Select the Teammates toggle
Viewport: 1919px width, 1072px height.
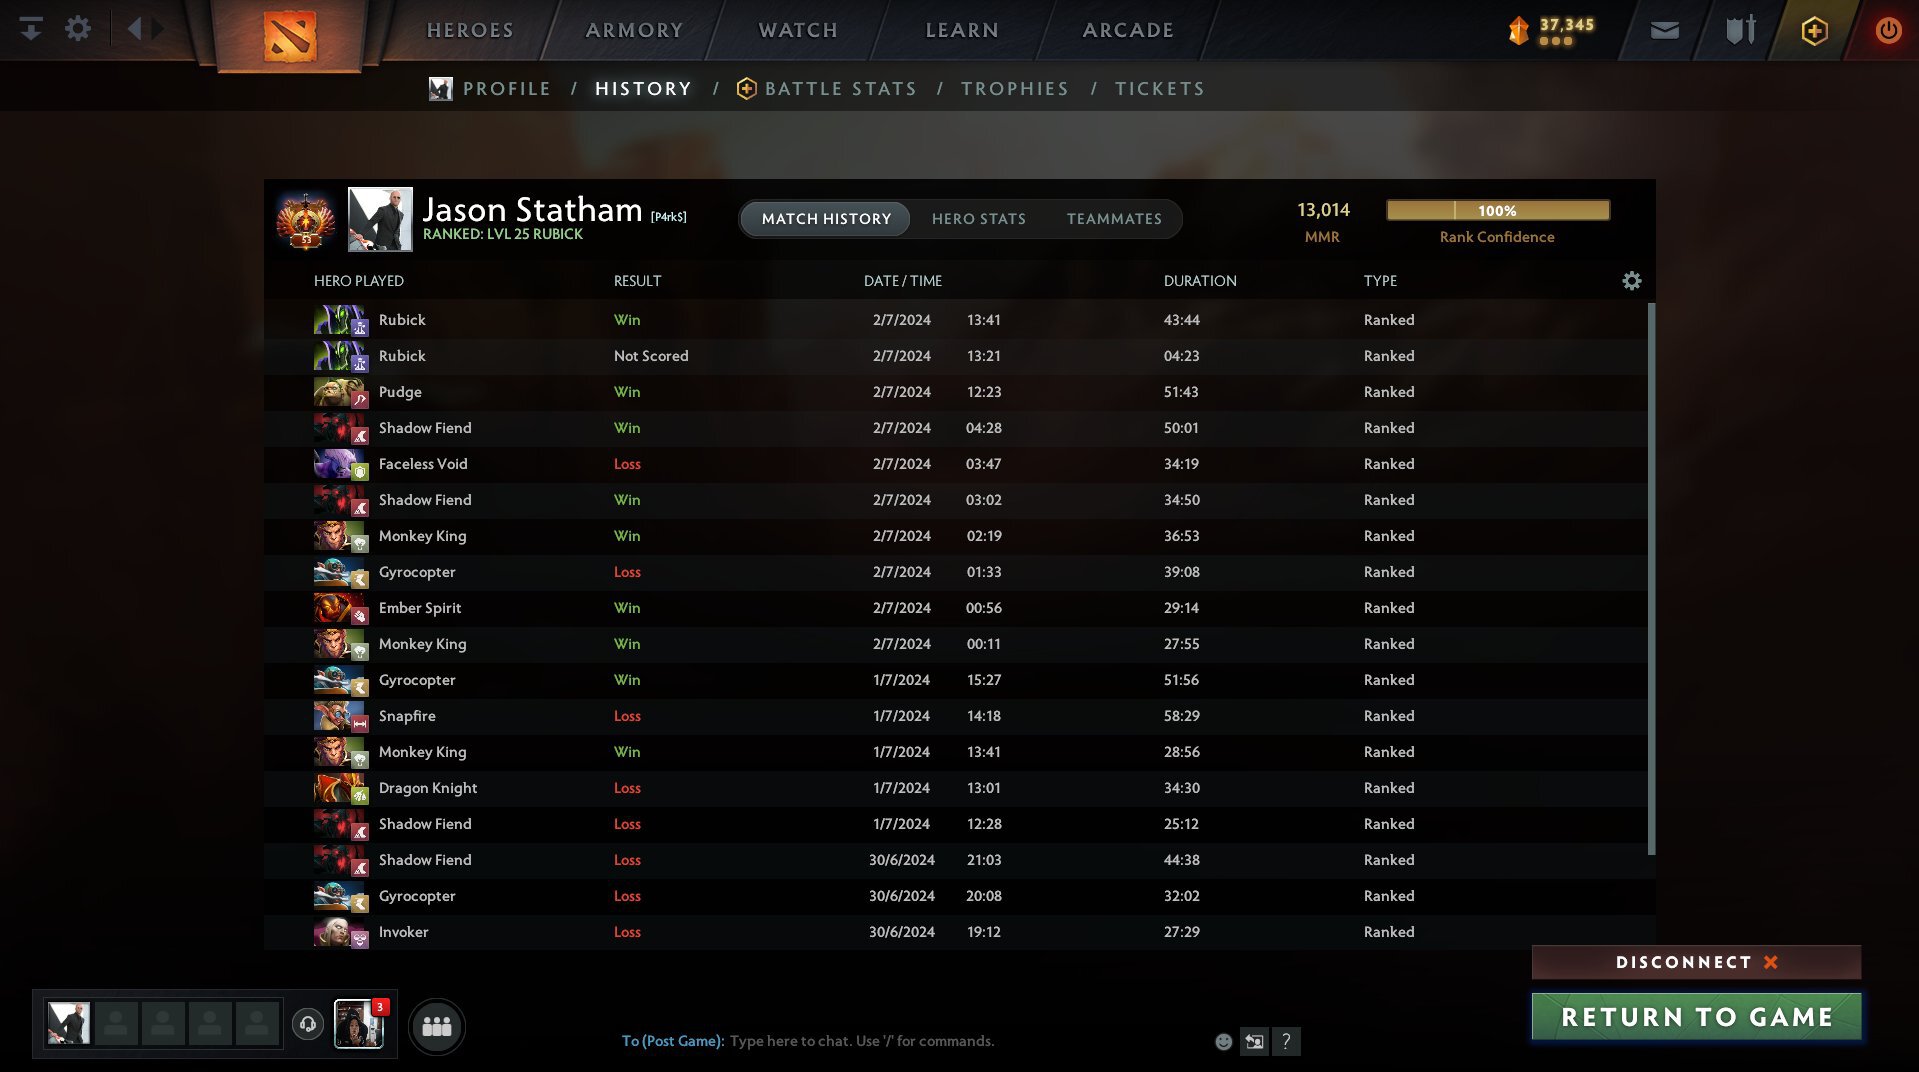[1114, 219]
